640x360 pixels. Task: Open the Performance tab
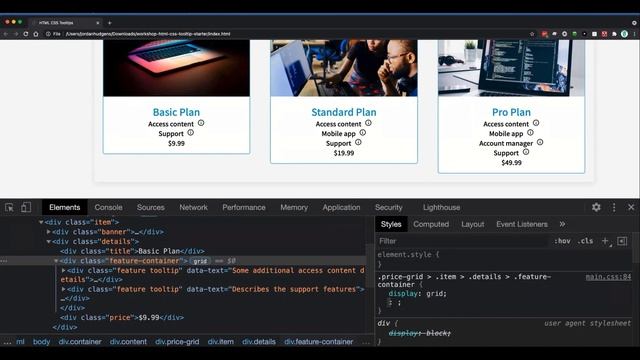[x=244, y=207]
